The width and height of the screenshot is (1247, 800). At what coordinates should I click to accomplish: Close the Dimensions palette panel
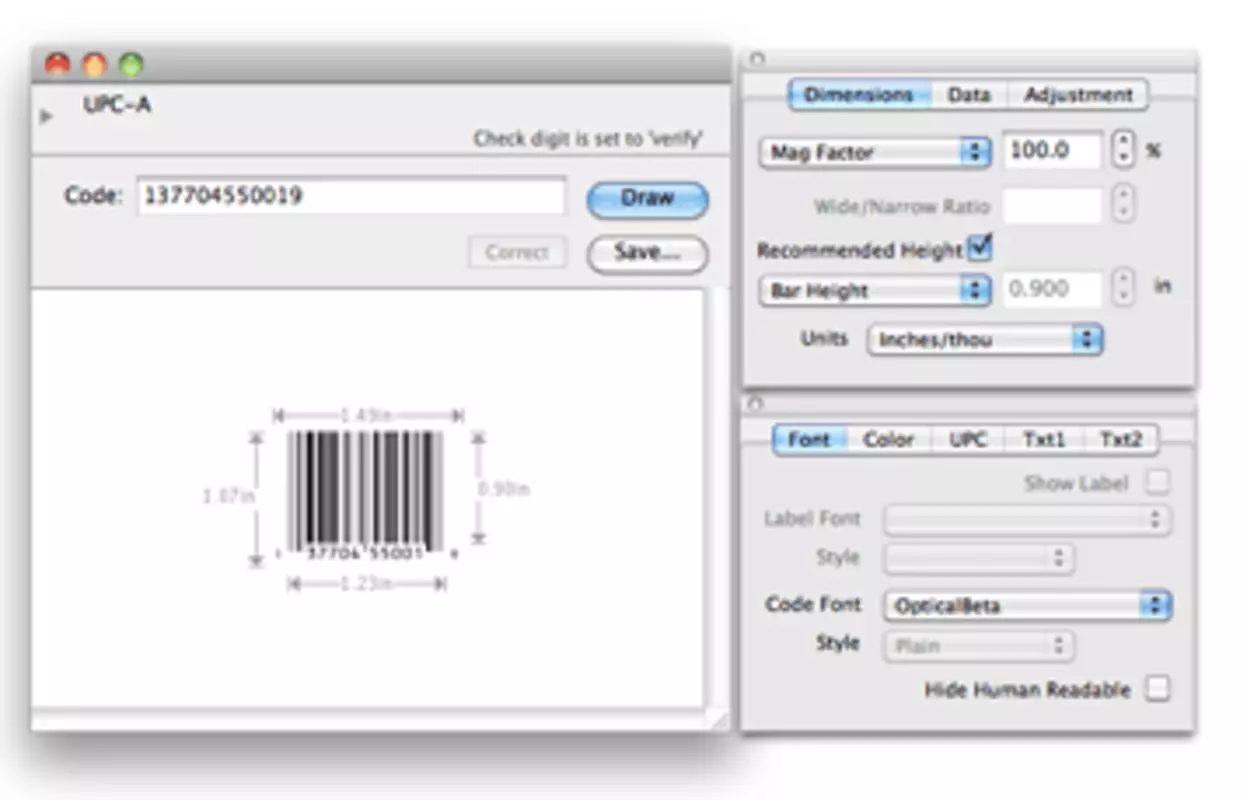[756, 59]
